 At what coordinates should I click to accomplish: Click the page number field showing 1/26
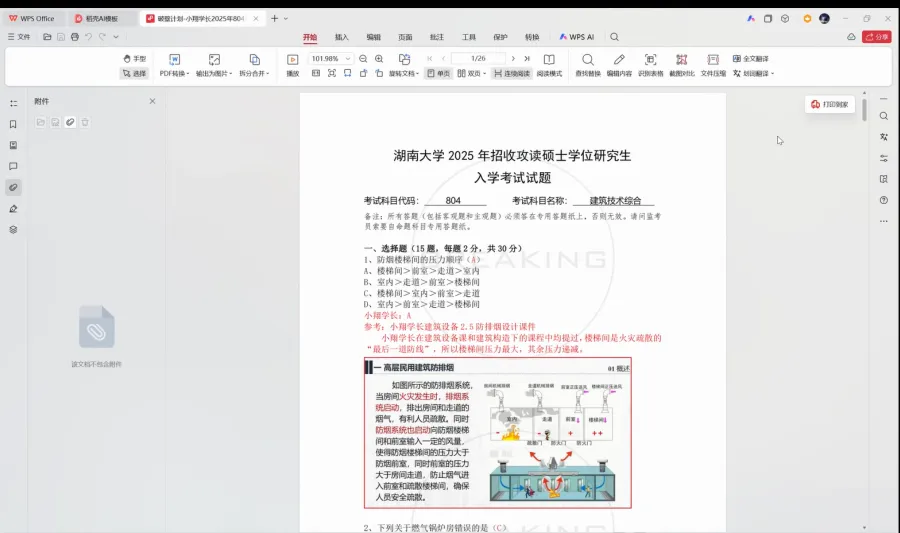click(478, 59)
